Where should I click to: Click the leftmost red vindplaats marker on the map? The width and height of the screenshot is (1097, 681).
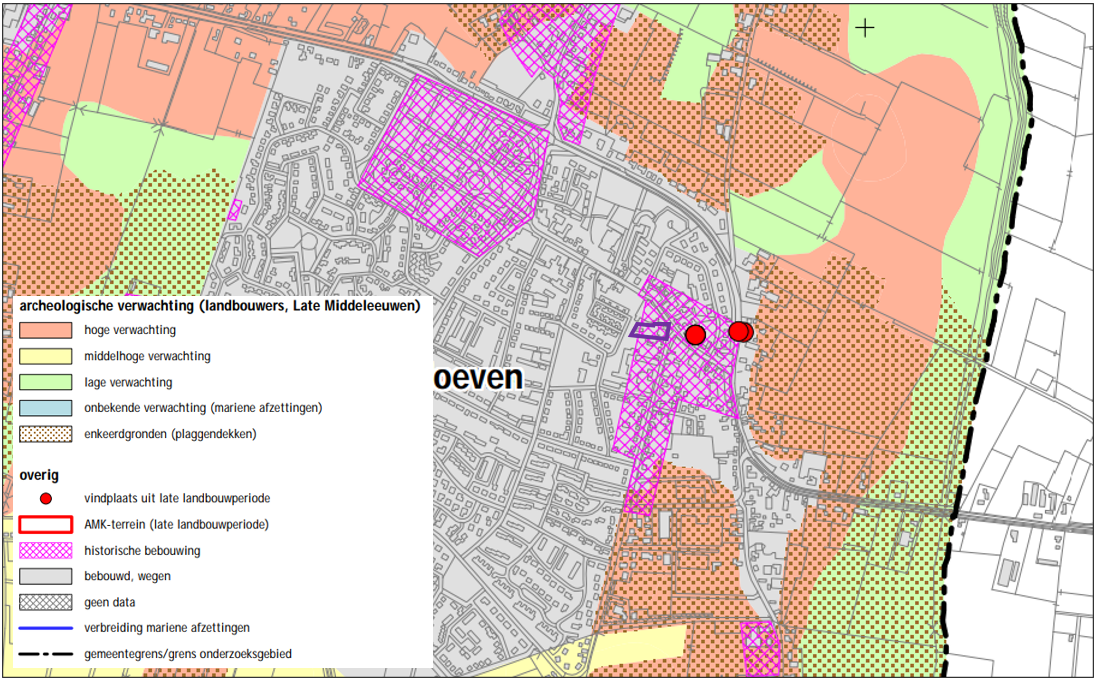(695, 335)
